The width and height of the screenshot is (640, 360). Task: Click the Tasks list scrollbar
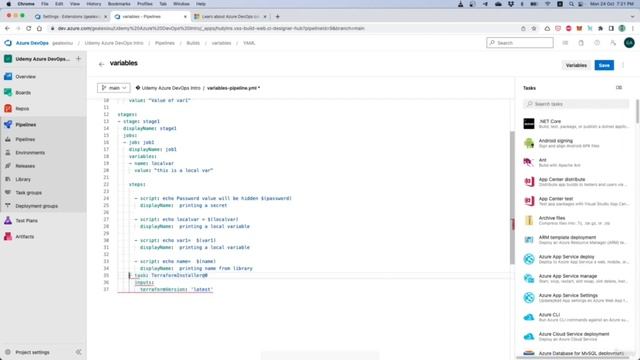tap(637, 111)
